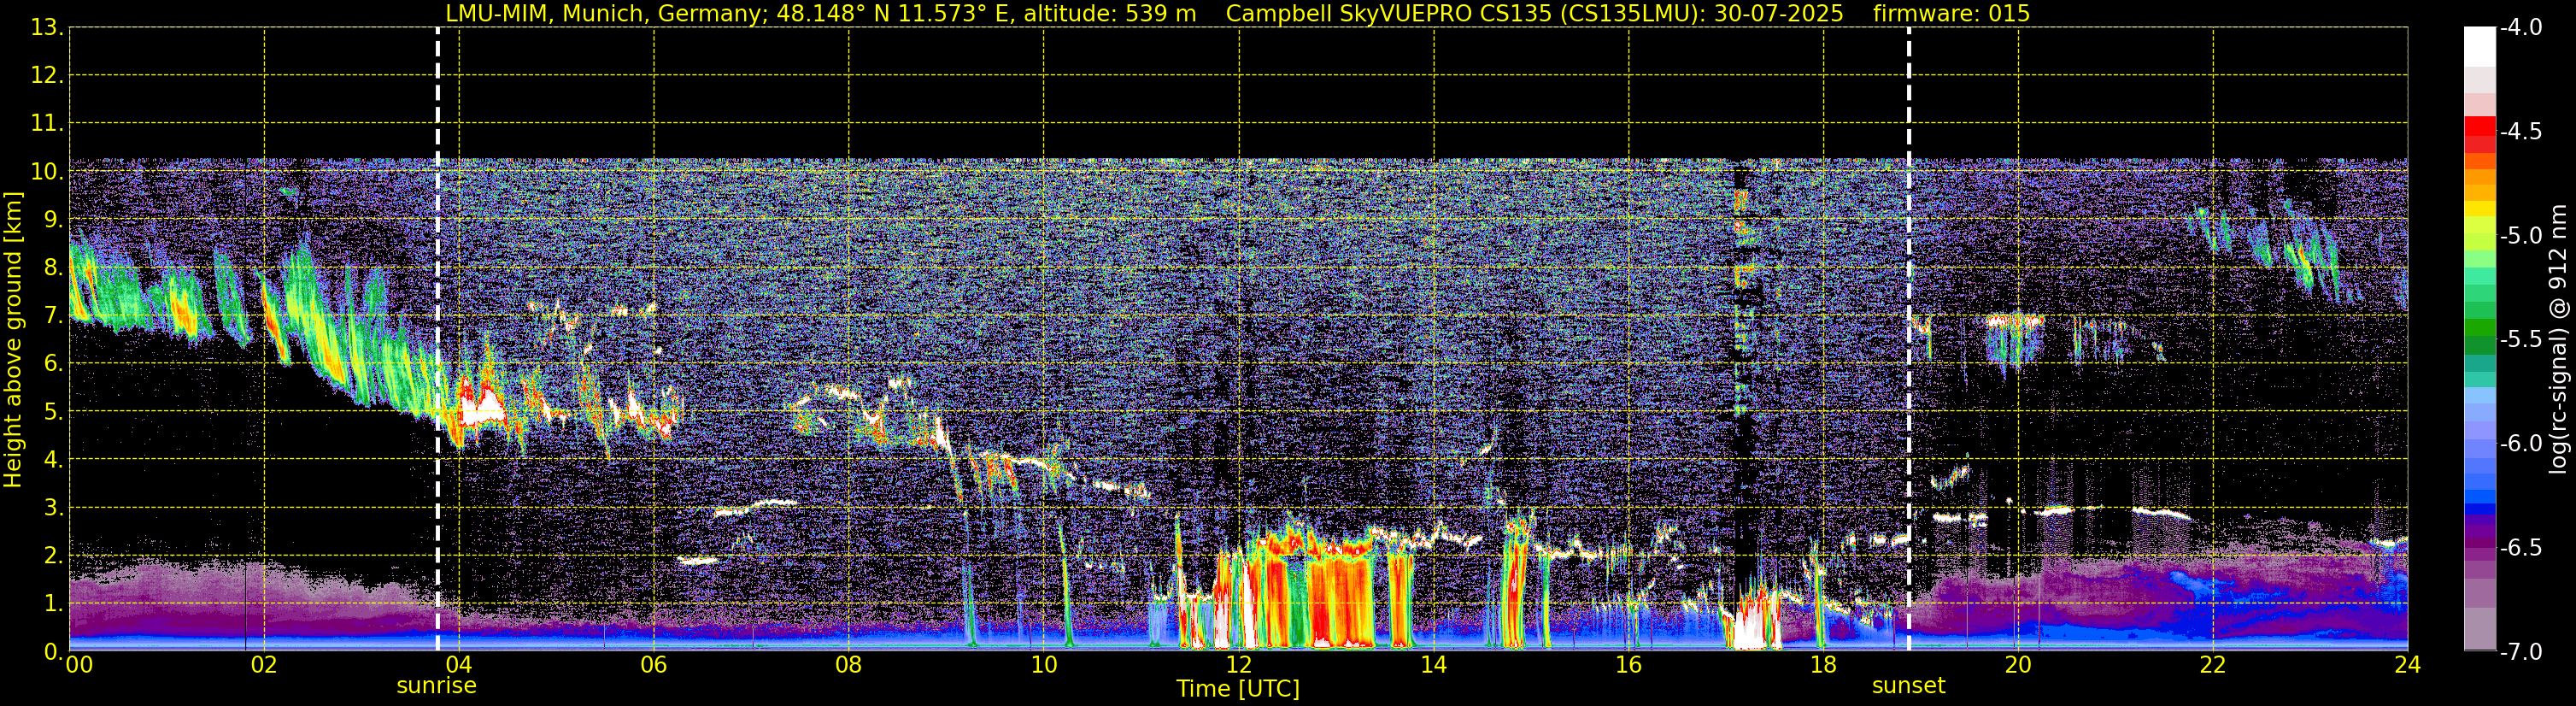Viewport: 2576px width, 706px height.
Task: Click the "Time [UTC]" axis label
Action: (1238, 689)
